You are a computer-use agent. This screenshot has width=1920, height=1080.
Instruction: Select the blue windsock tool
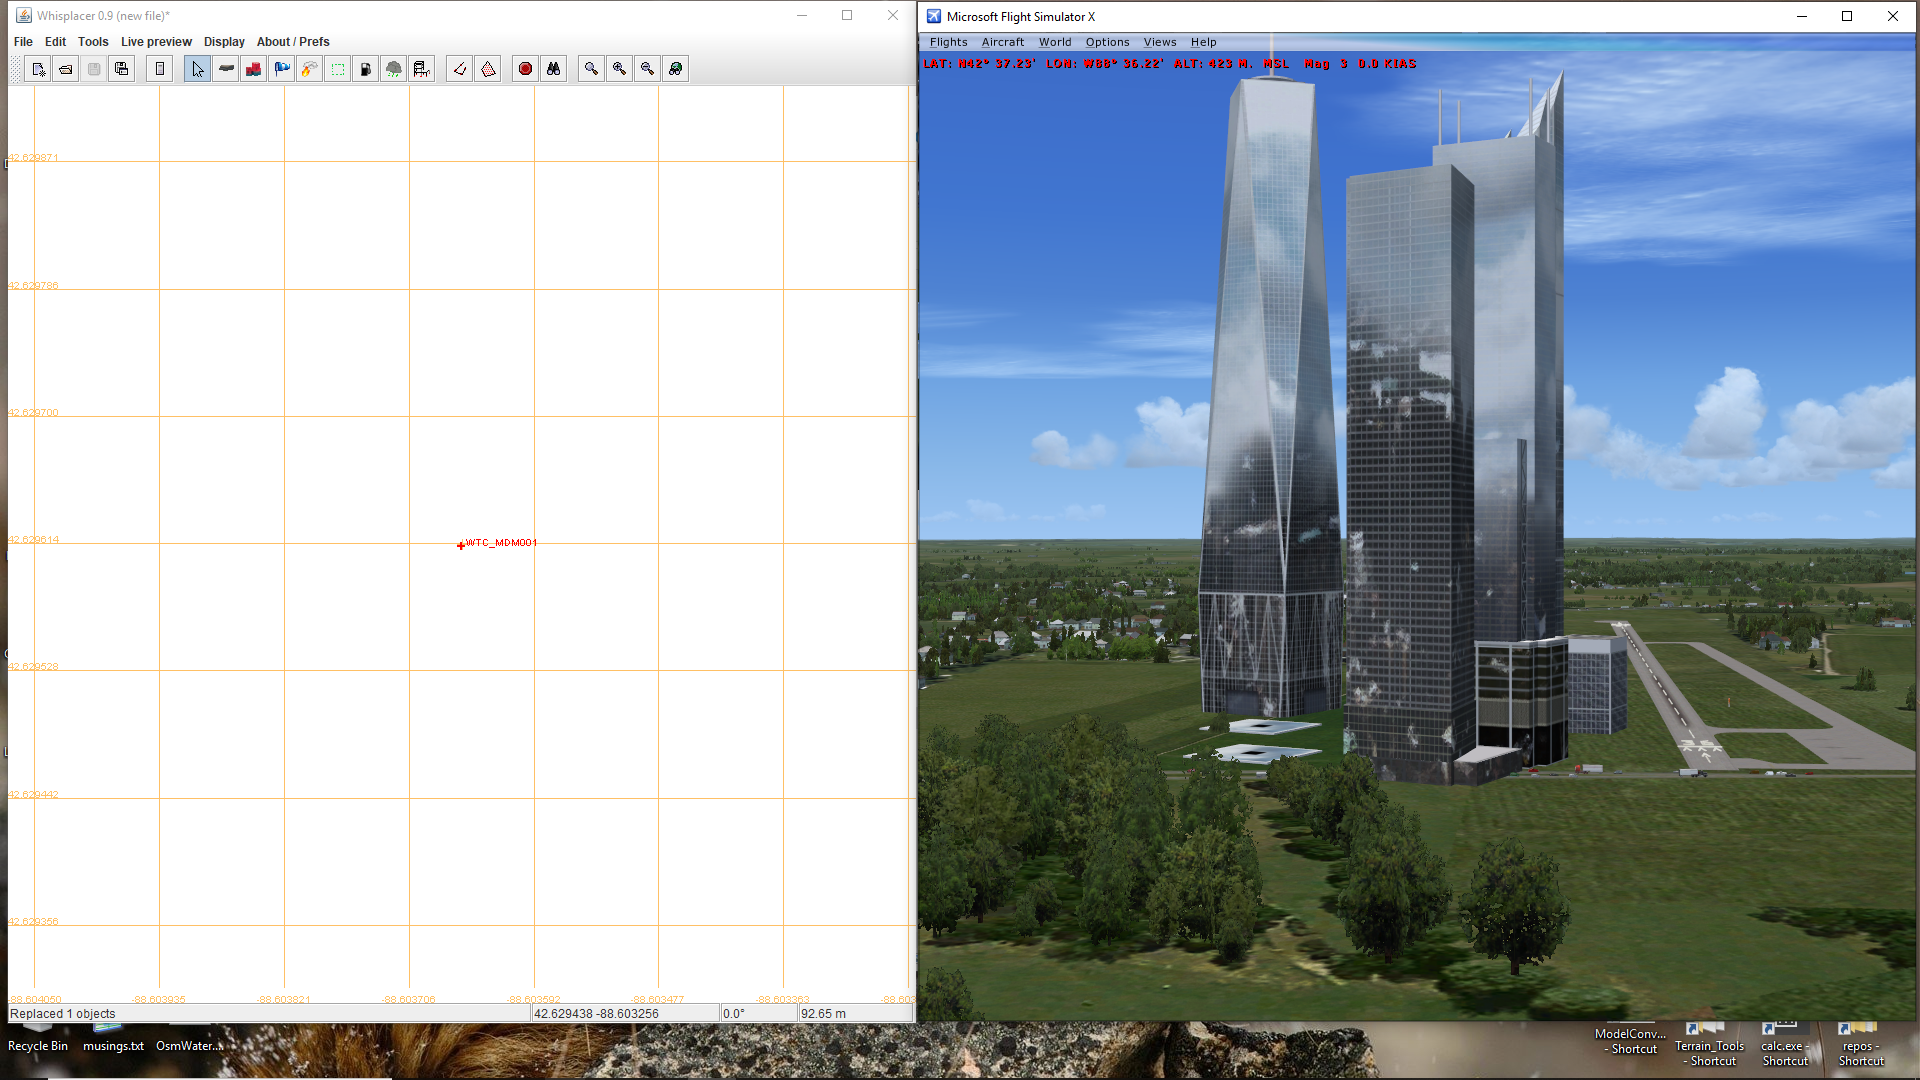pos(282,69)
